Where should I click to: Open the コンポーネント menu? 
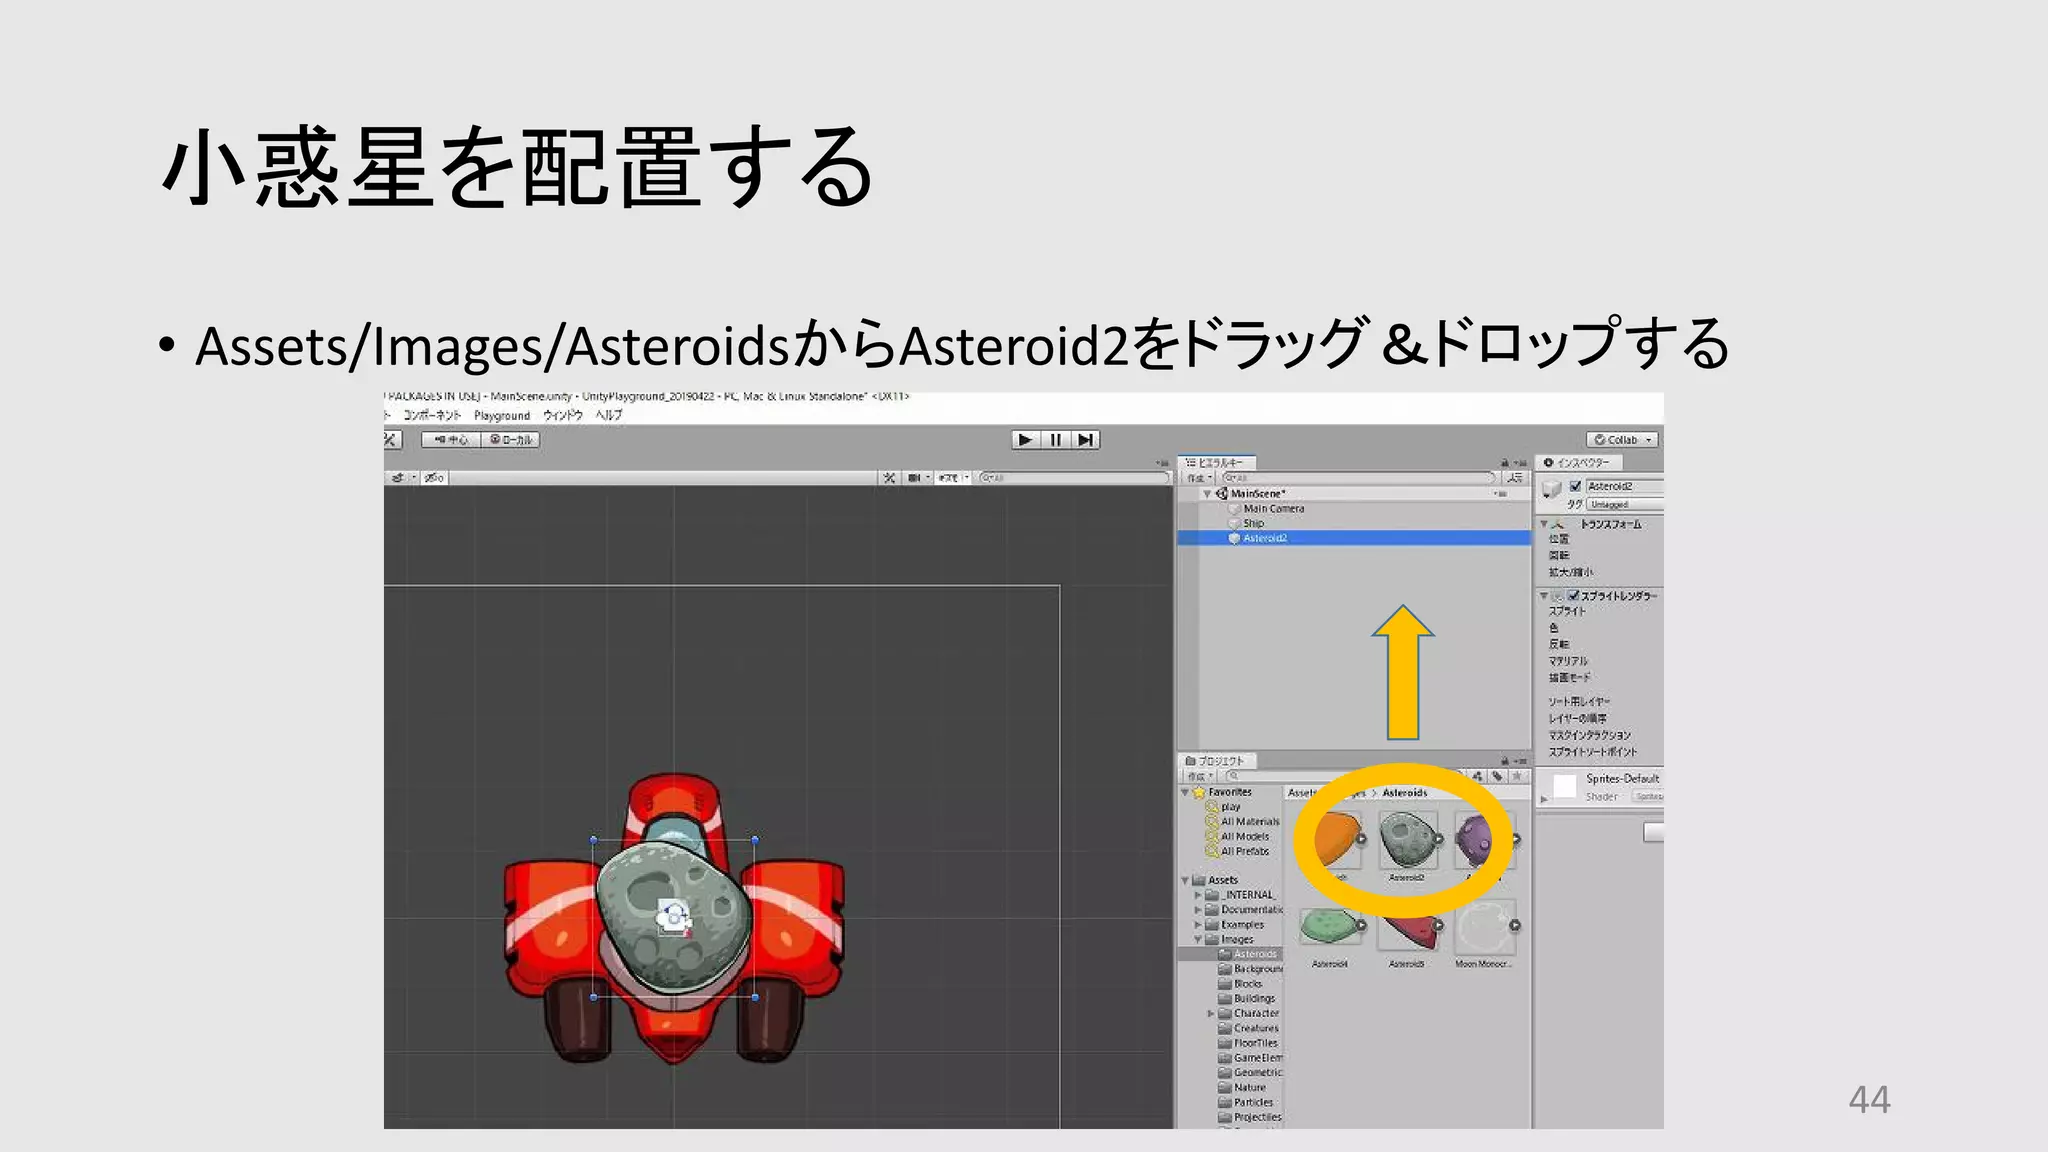coord(432,415)
